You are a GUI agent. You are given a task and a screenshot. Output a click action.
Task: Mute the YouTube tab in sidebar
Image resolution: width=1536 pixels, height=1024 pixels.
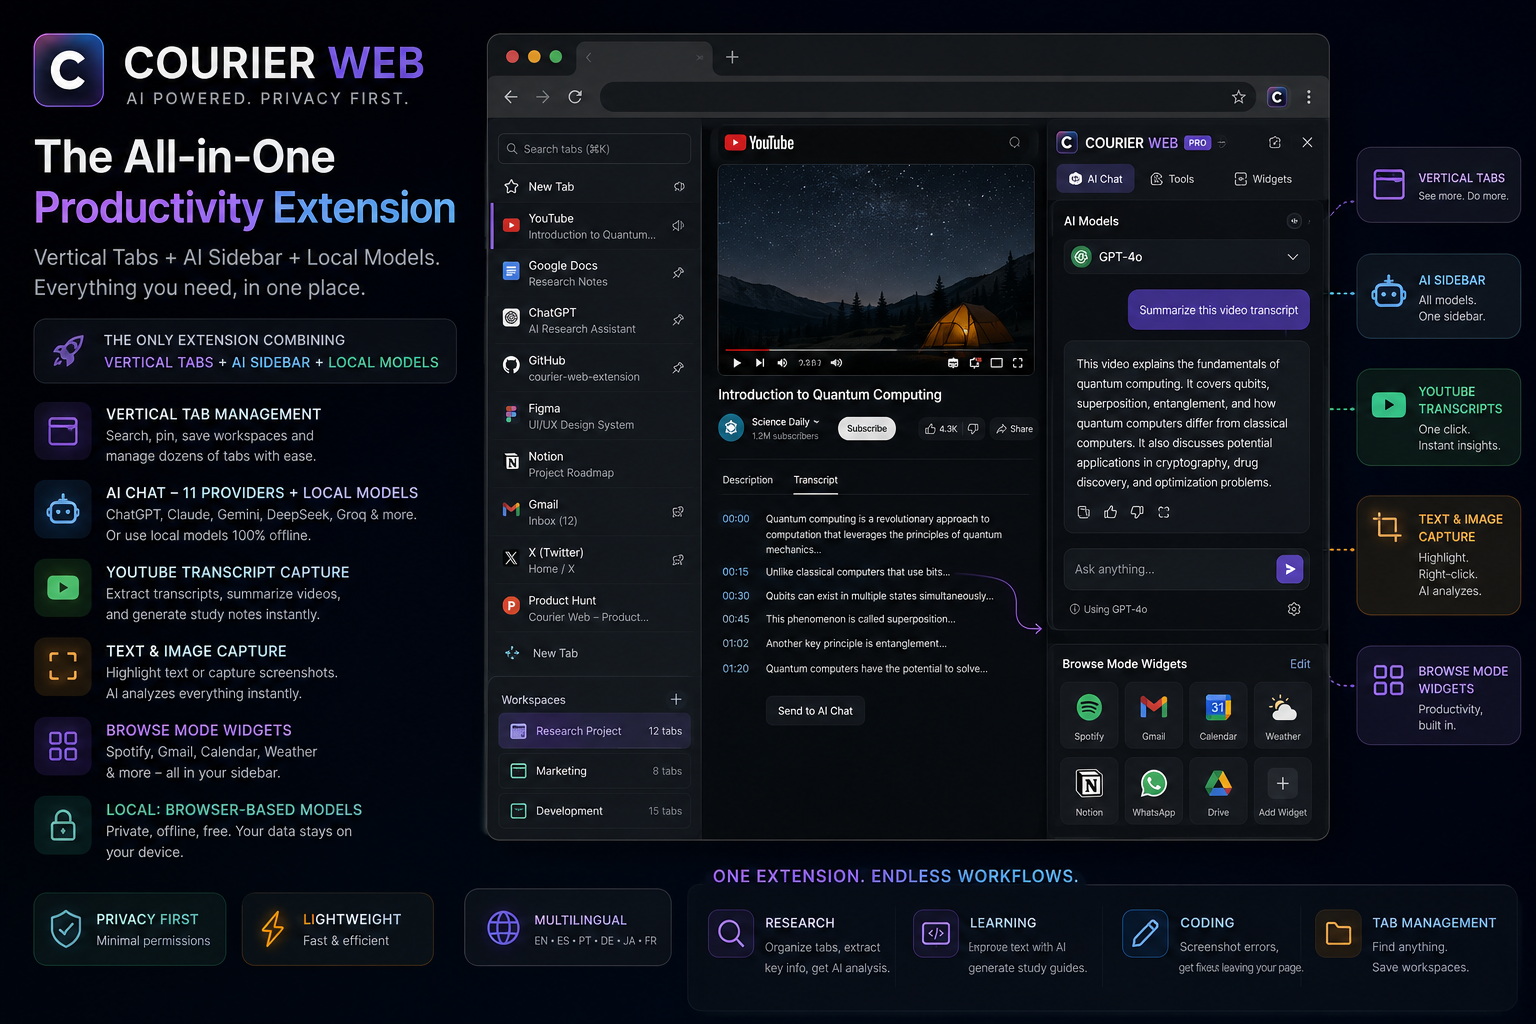click(678, 226)
